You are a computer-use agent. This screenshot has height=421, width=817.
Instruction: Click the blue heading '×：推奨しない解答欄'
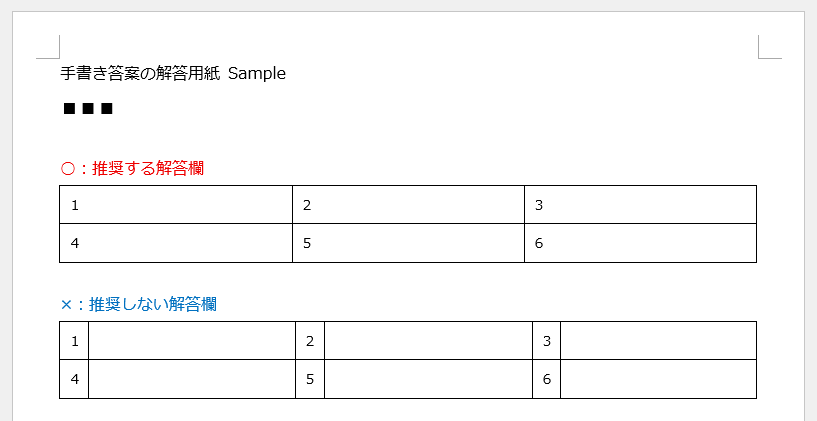(138, 304)
